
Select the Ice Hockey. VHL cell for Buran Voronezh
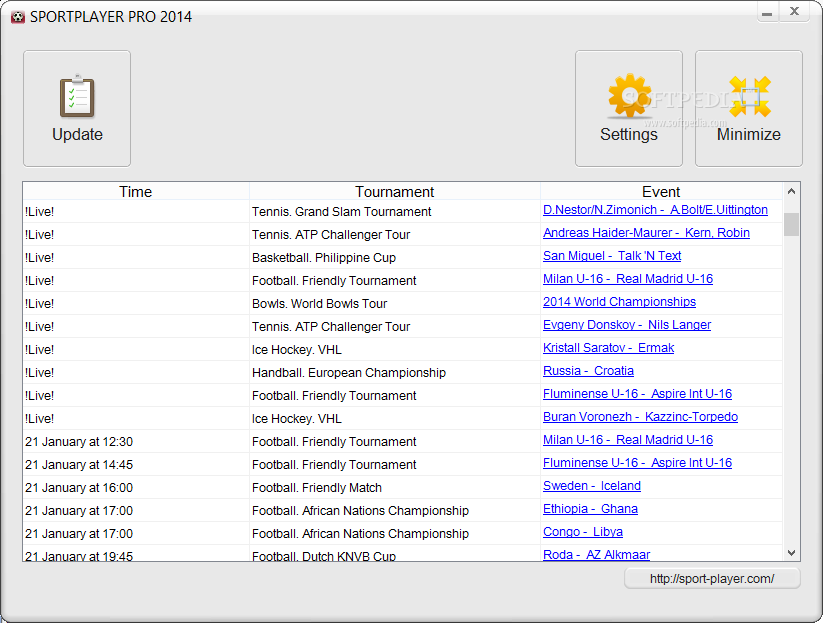[x=395, y=419]
